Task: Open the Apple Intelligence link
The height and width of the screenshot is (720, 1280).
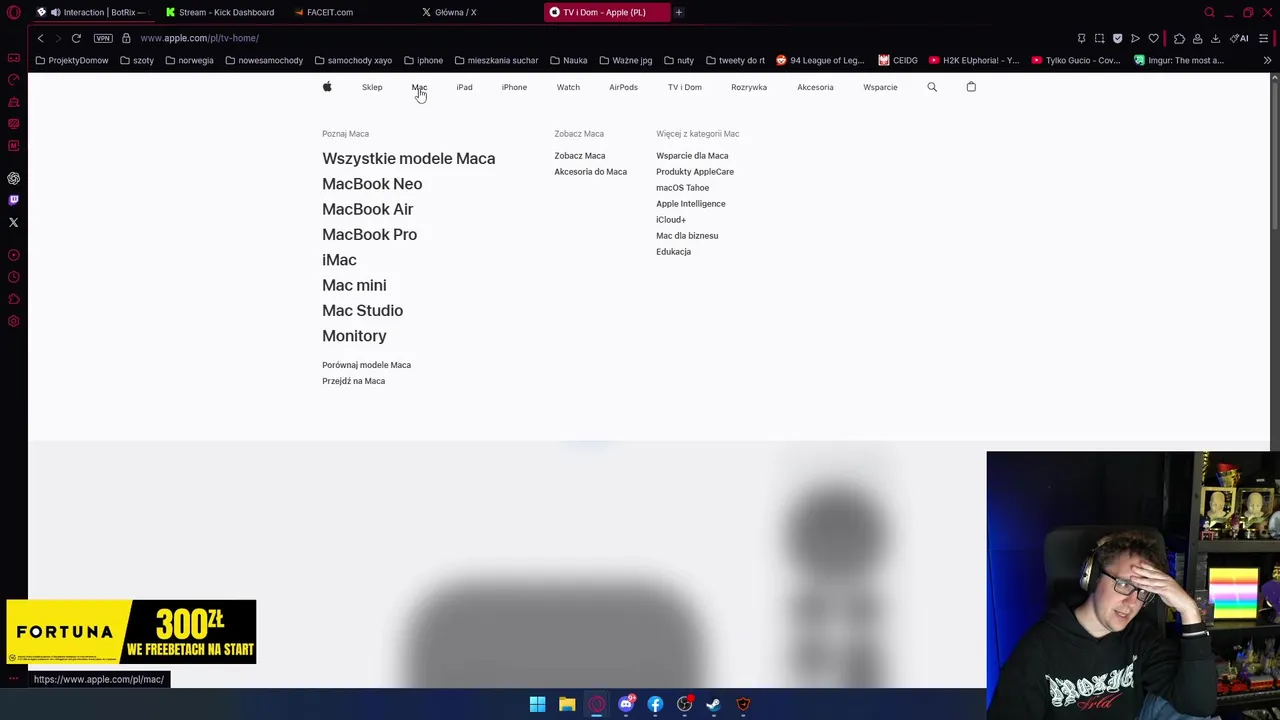Action: point(690,204)
